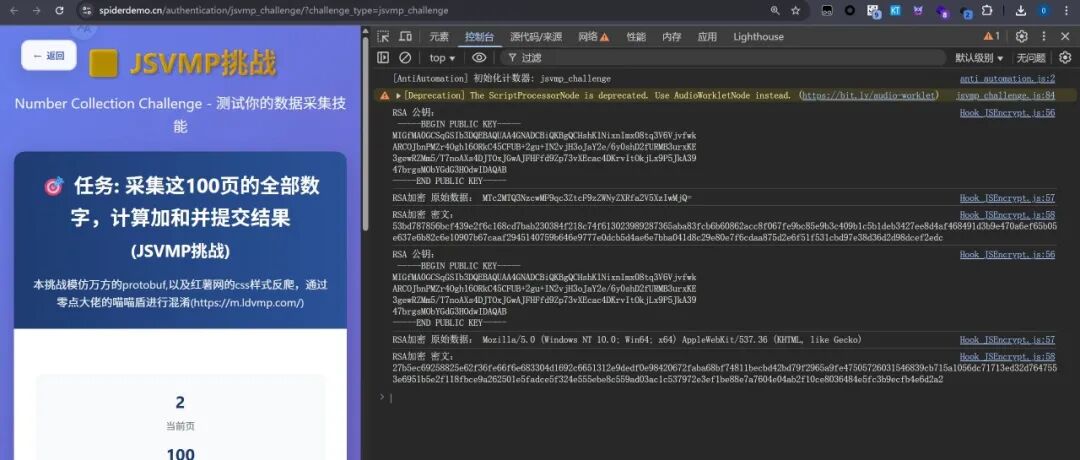Open the Lighthouse tab
This screenshot has width=1080, height=460.
(x=758, y=37)
